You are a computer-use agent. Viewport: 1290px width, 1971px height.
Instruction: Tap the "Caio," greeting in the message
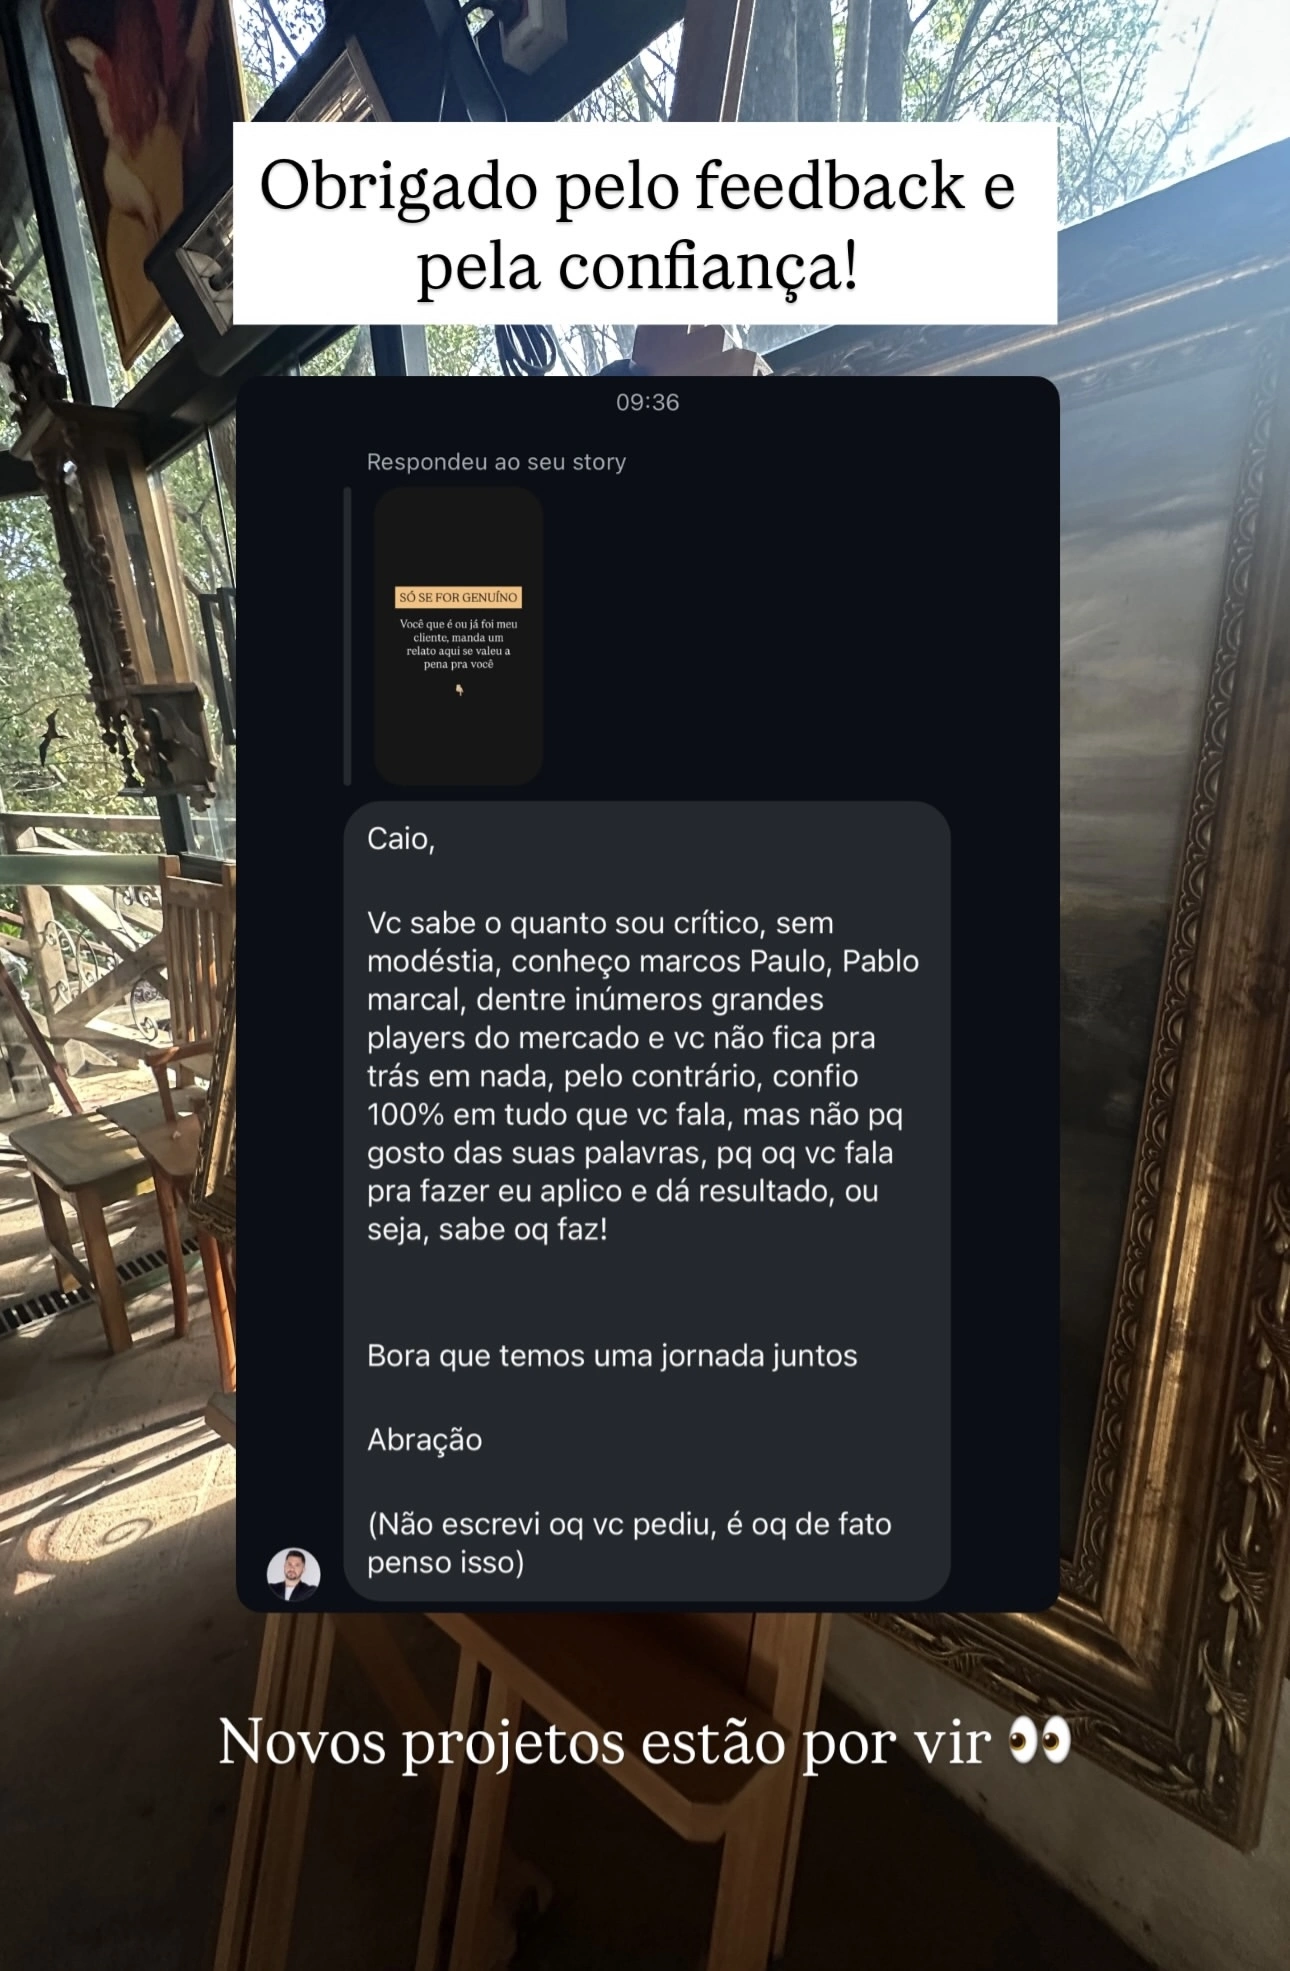pyautogui.click(x=401, y=839)
